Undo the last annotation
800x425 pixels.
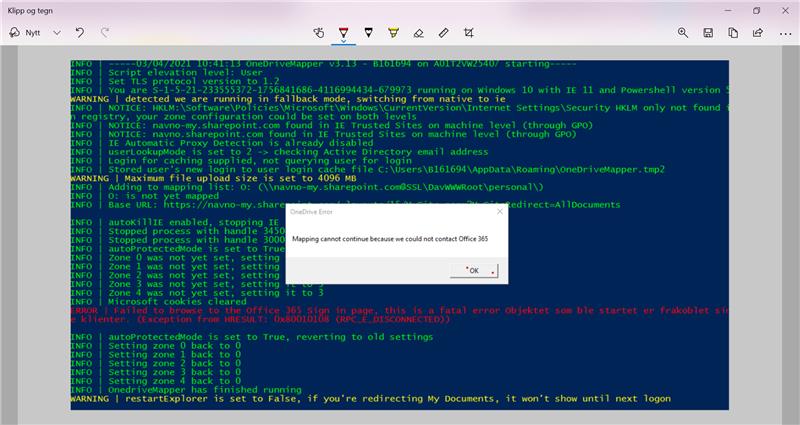pos(80,33)
